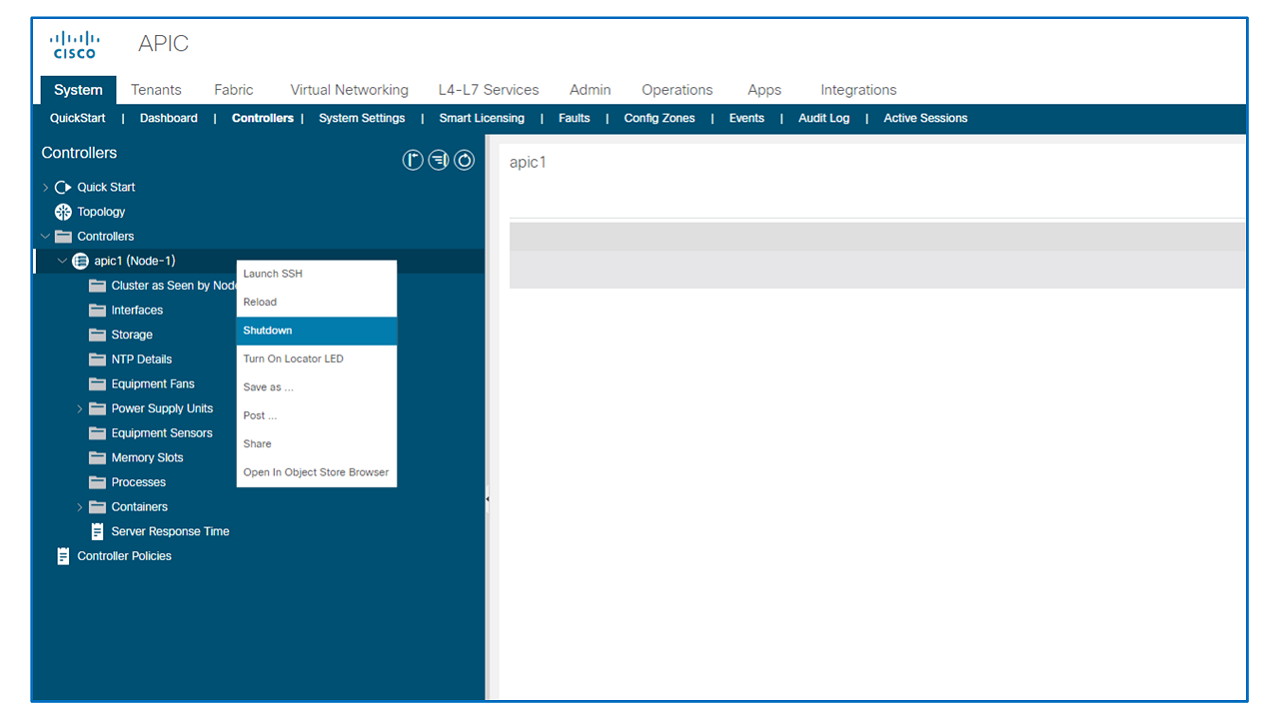
Task: Go to QuickStart submenu link
Action: (78, 118)
